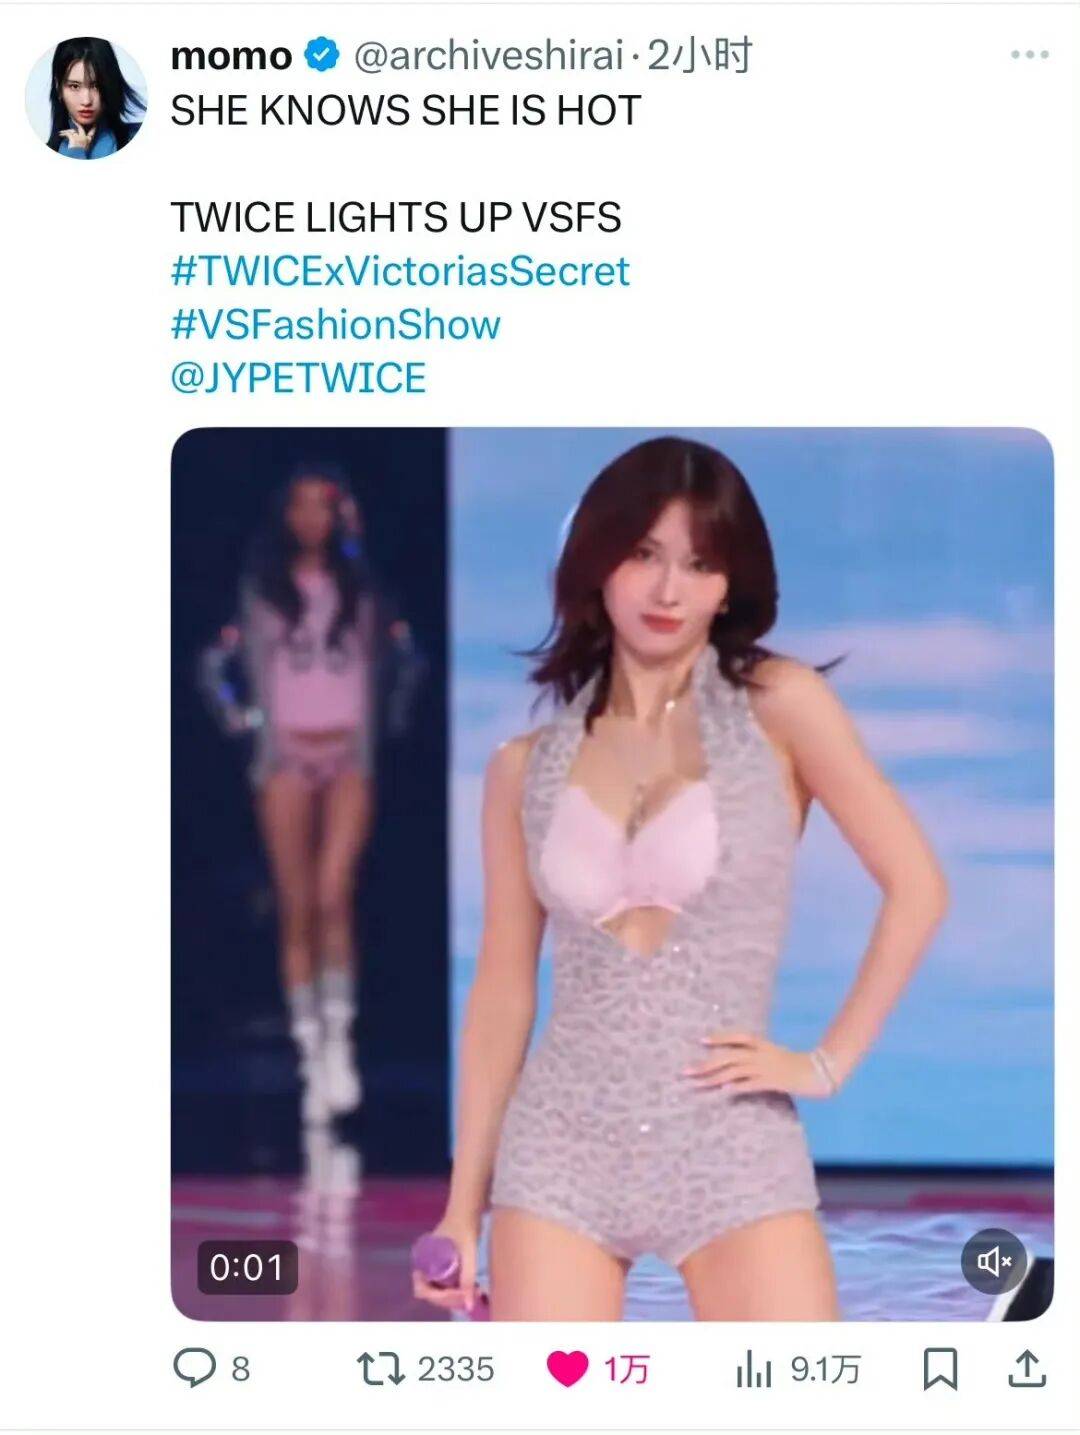This screenshot has height=1435, width=1080.
Task: Toggle the pink heart like button
Action: (567, 1369)
